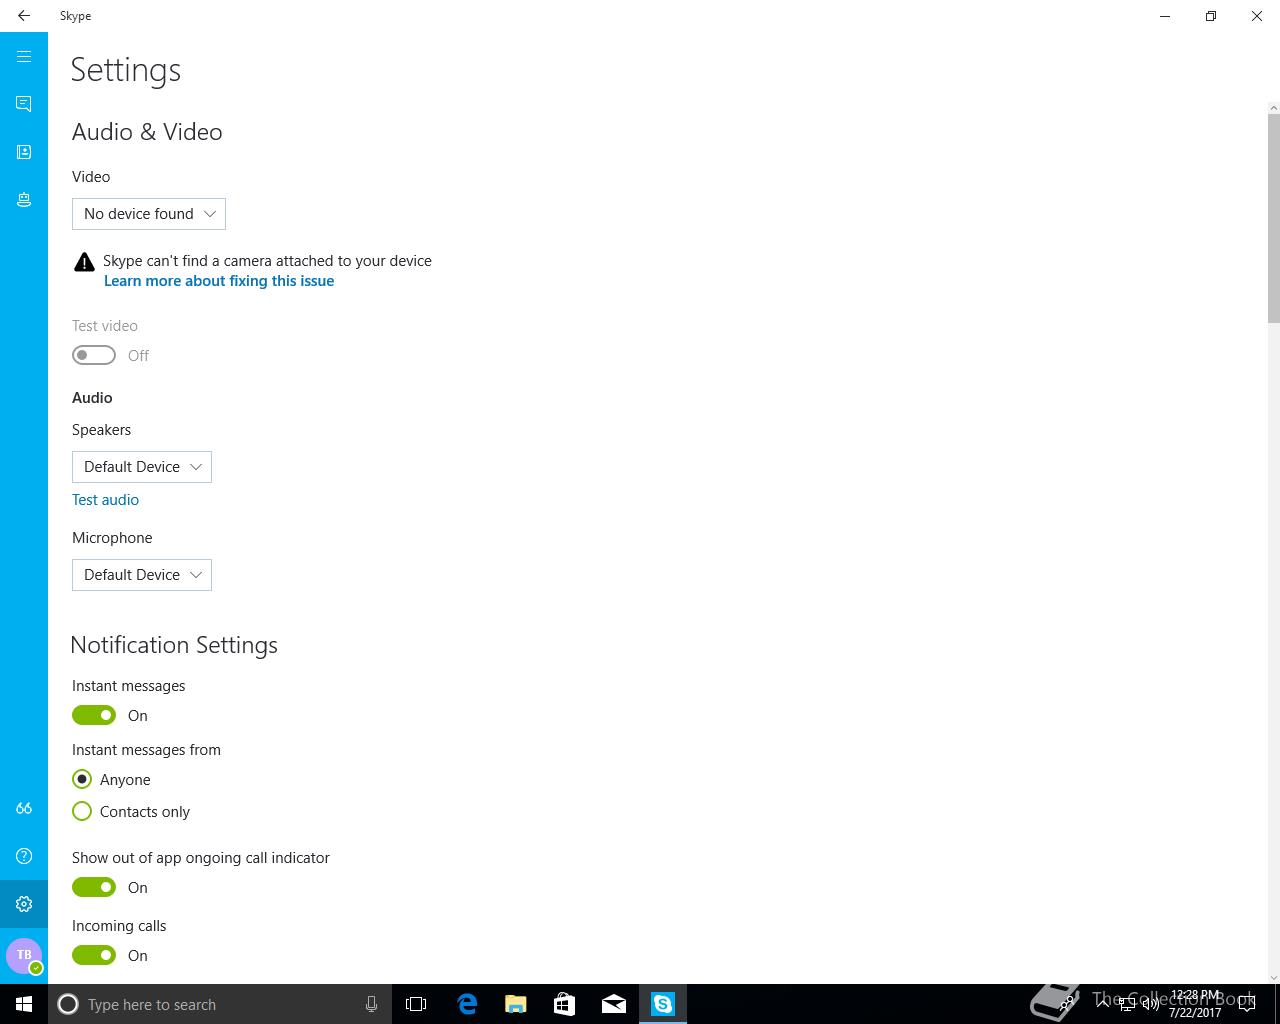Expand the Video device dropdown
Image resolution: width=1280 pixels, height=1024 pixels.
click(x=149, y=214)
